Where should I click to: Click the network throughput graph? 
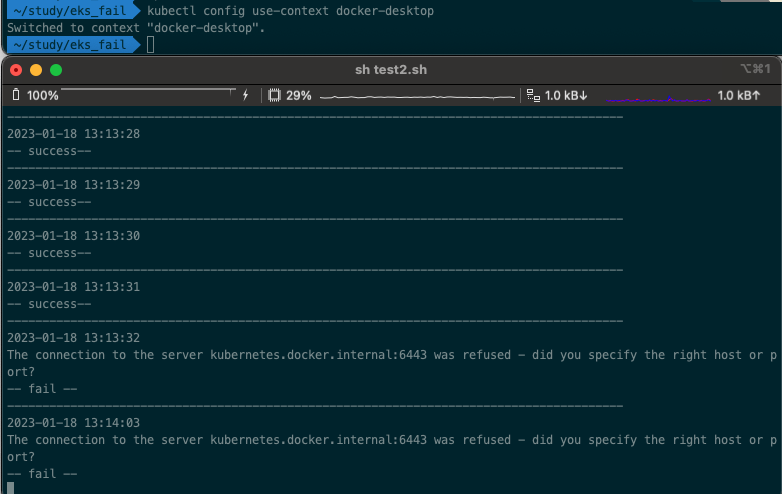pos(658,99)
